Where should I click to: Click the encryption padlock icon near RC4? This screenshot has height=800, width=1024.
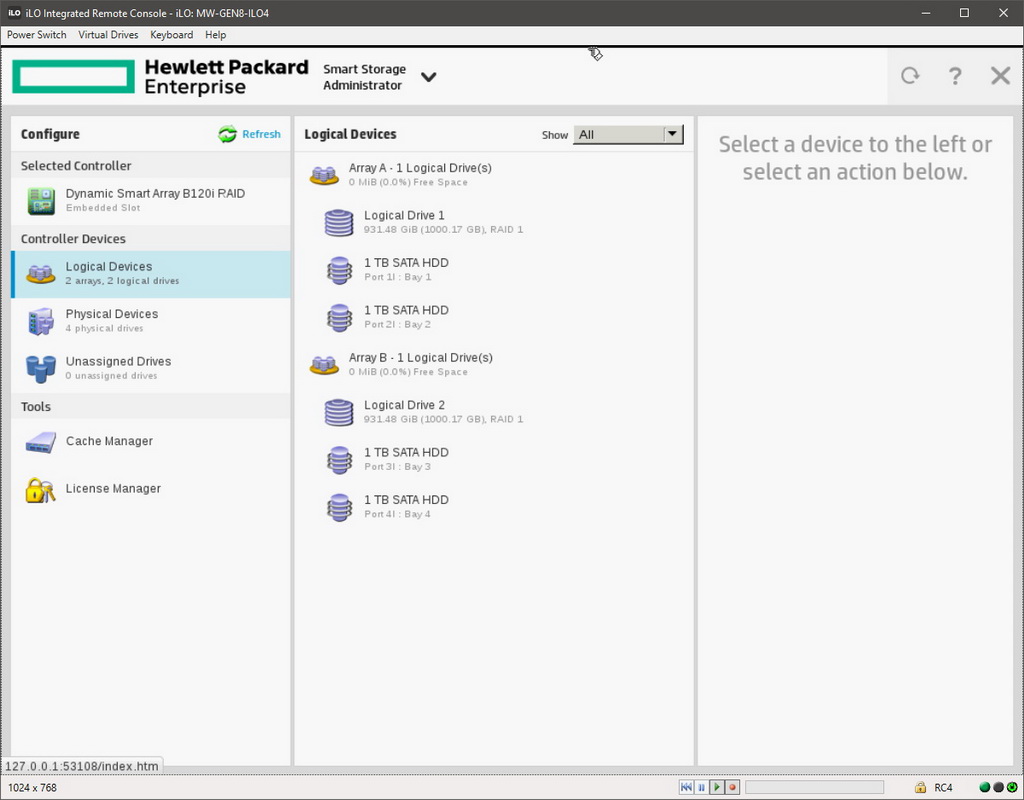coord(920,787)
